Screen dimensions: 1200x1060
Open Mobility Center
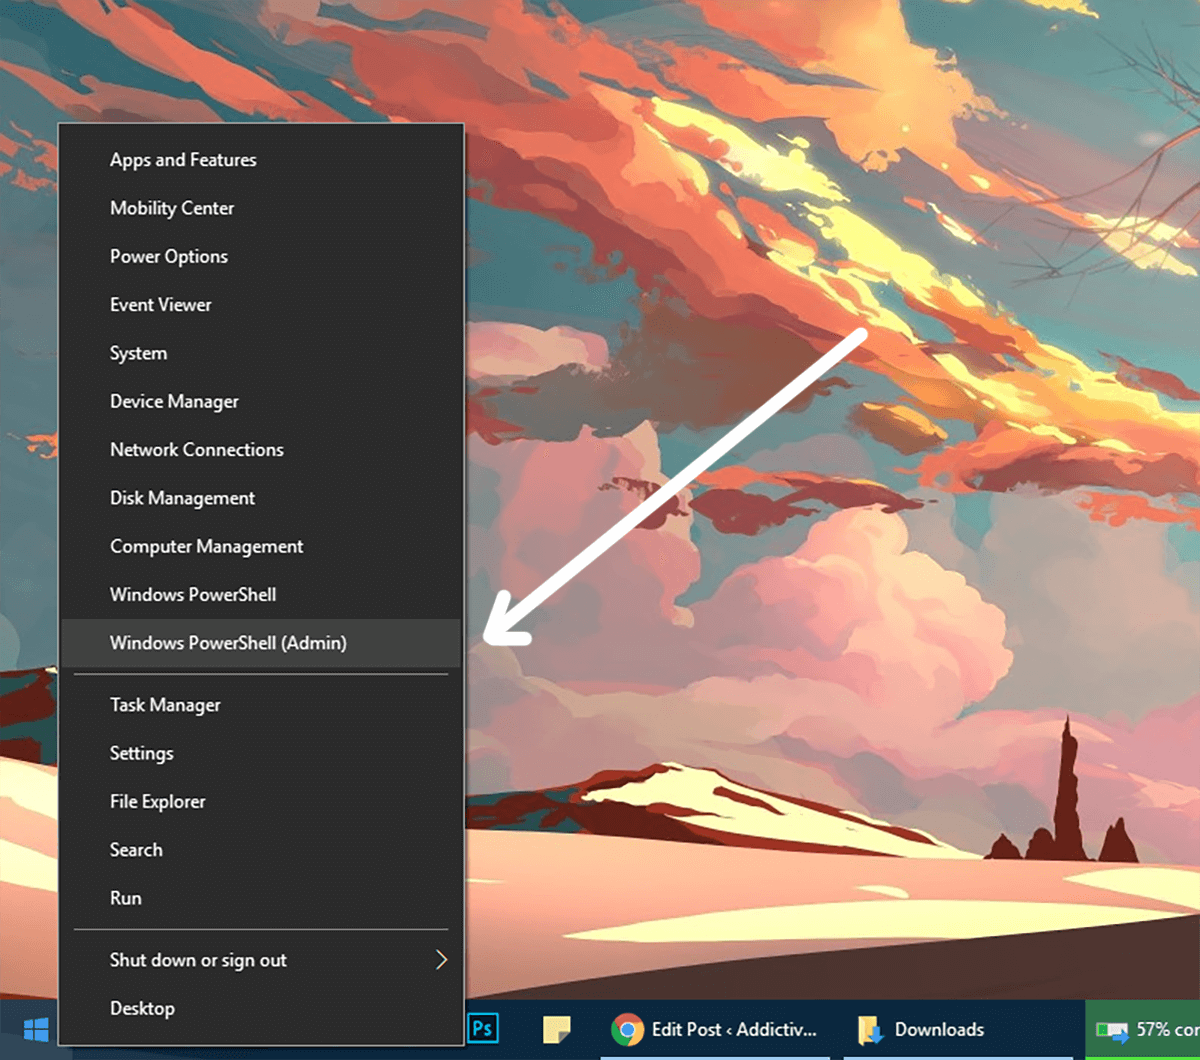(x=262, y=208)
